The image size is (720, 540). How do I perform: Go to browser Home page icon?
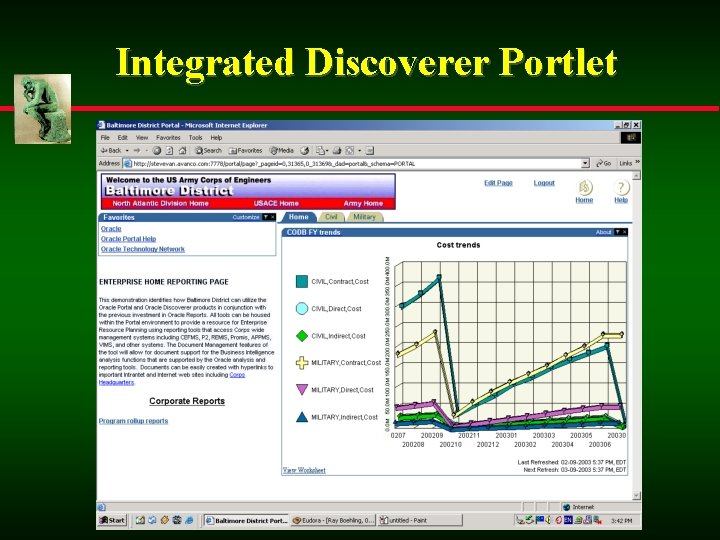pos(182,151)
